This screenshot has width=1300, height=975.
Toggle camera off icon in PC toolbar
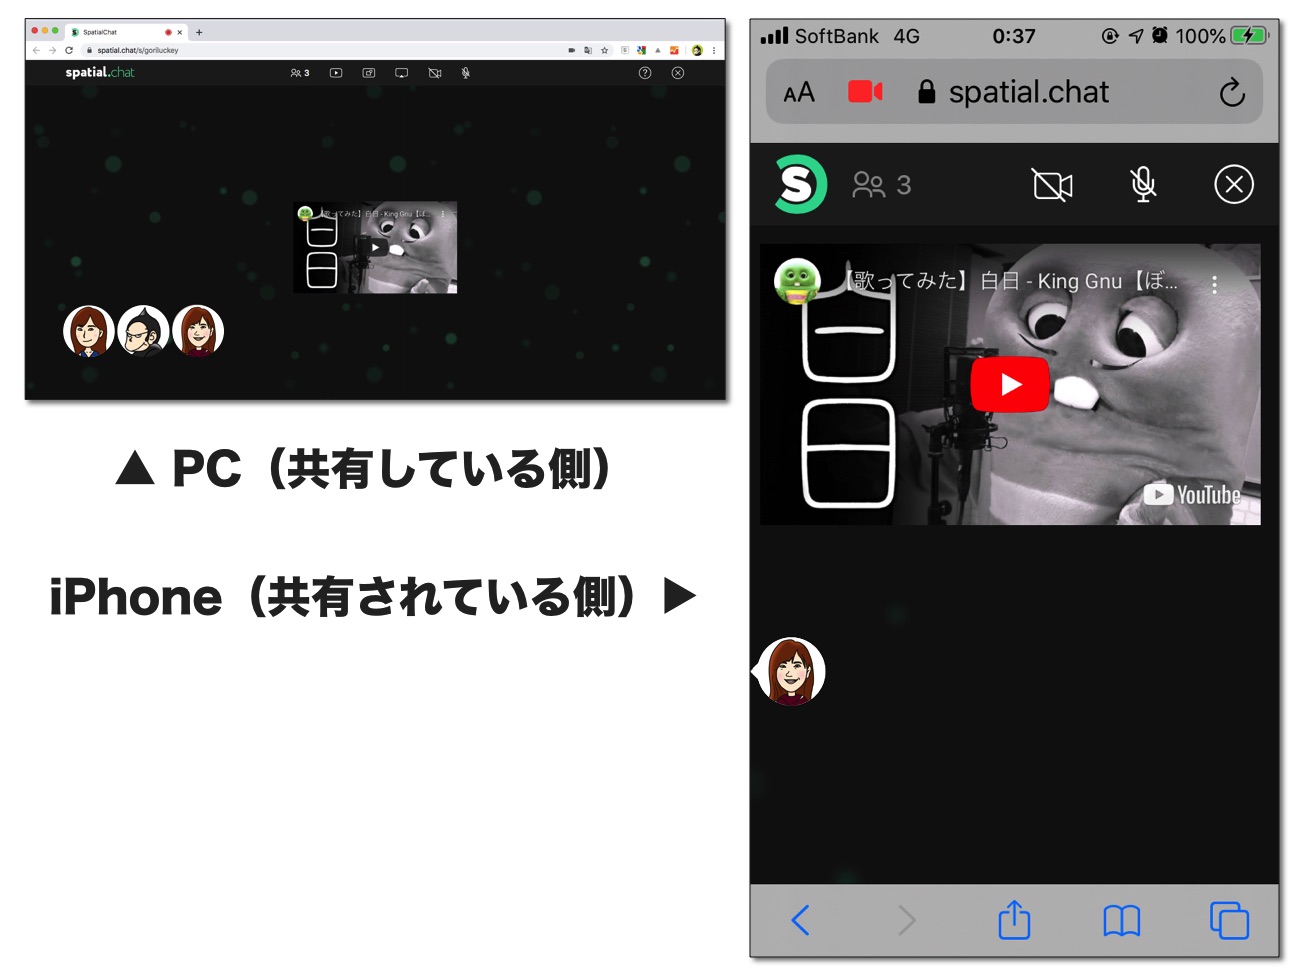coord(435,73)
